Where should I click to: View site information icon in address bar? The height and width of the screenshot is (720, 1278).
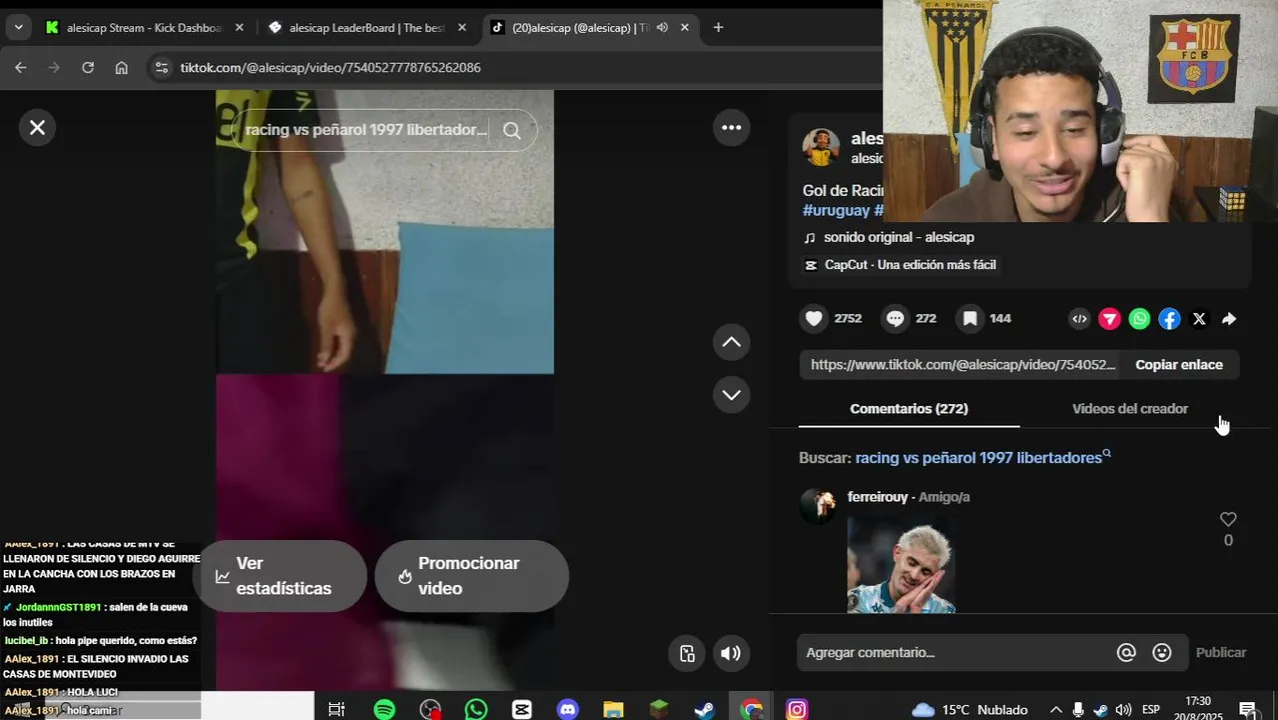tap(162, 68)
